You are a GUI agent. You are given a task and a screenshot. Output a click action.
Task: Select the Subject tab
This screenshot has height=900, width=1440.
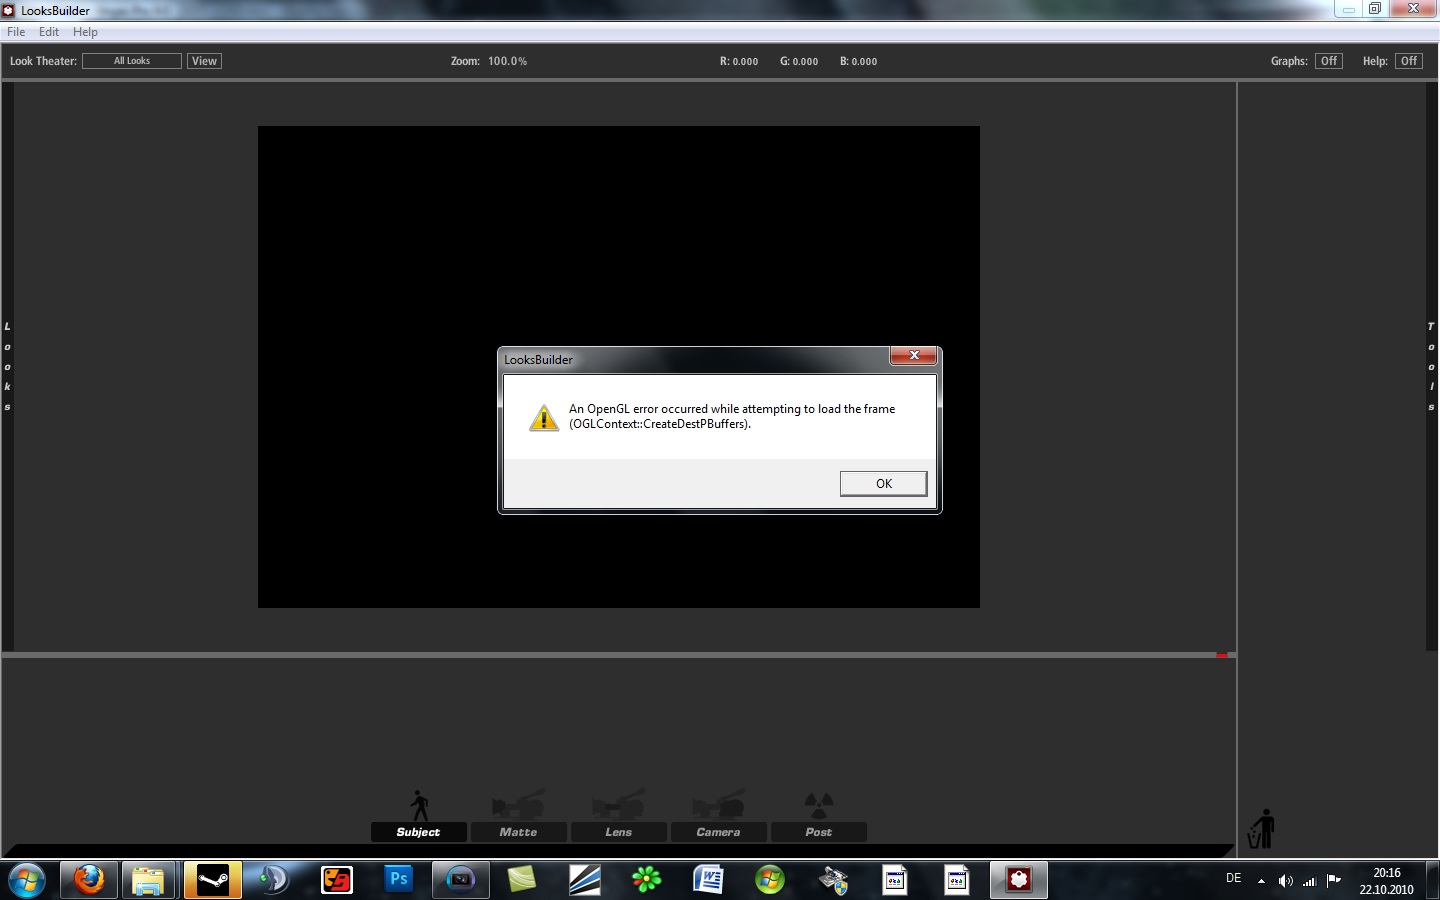pos(418,832)
